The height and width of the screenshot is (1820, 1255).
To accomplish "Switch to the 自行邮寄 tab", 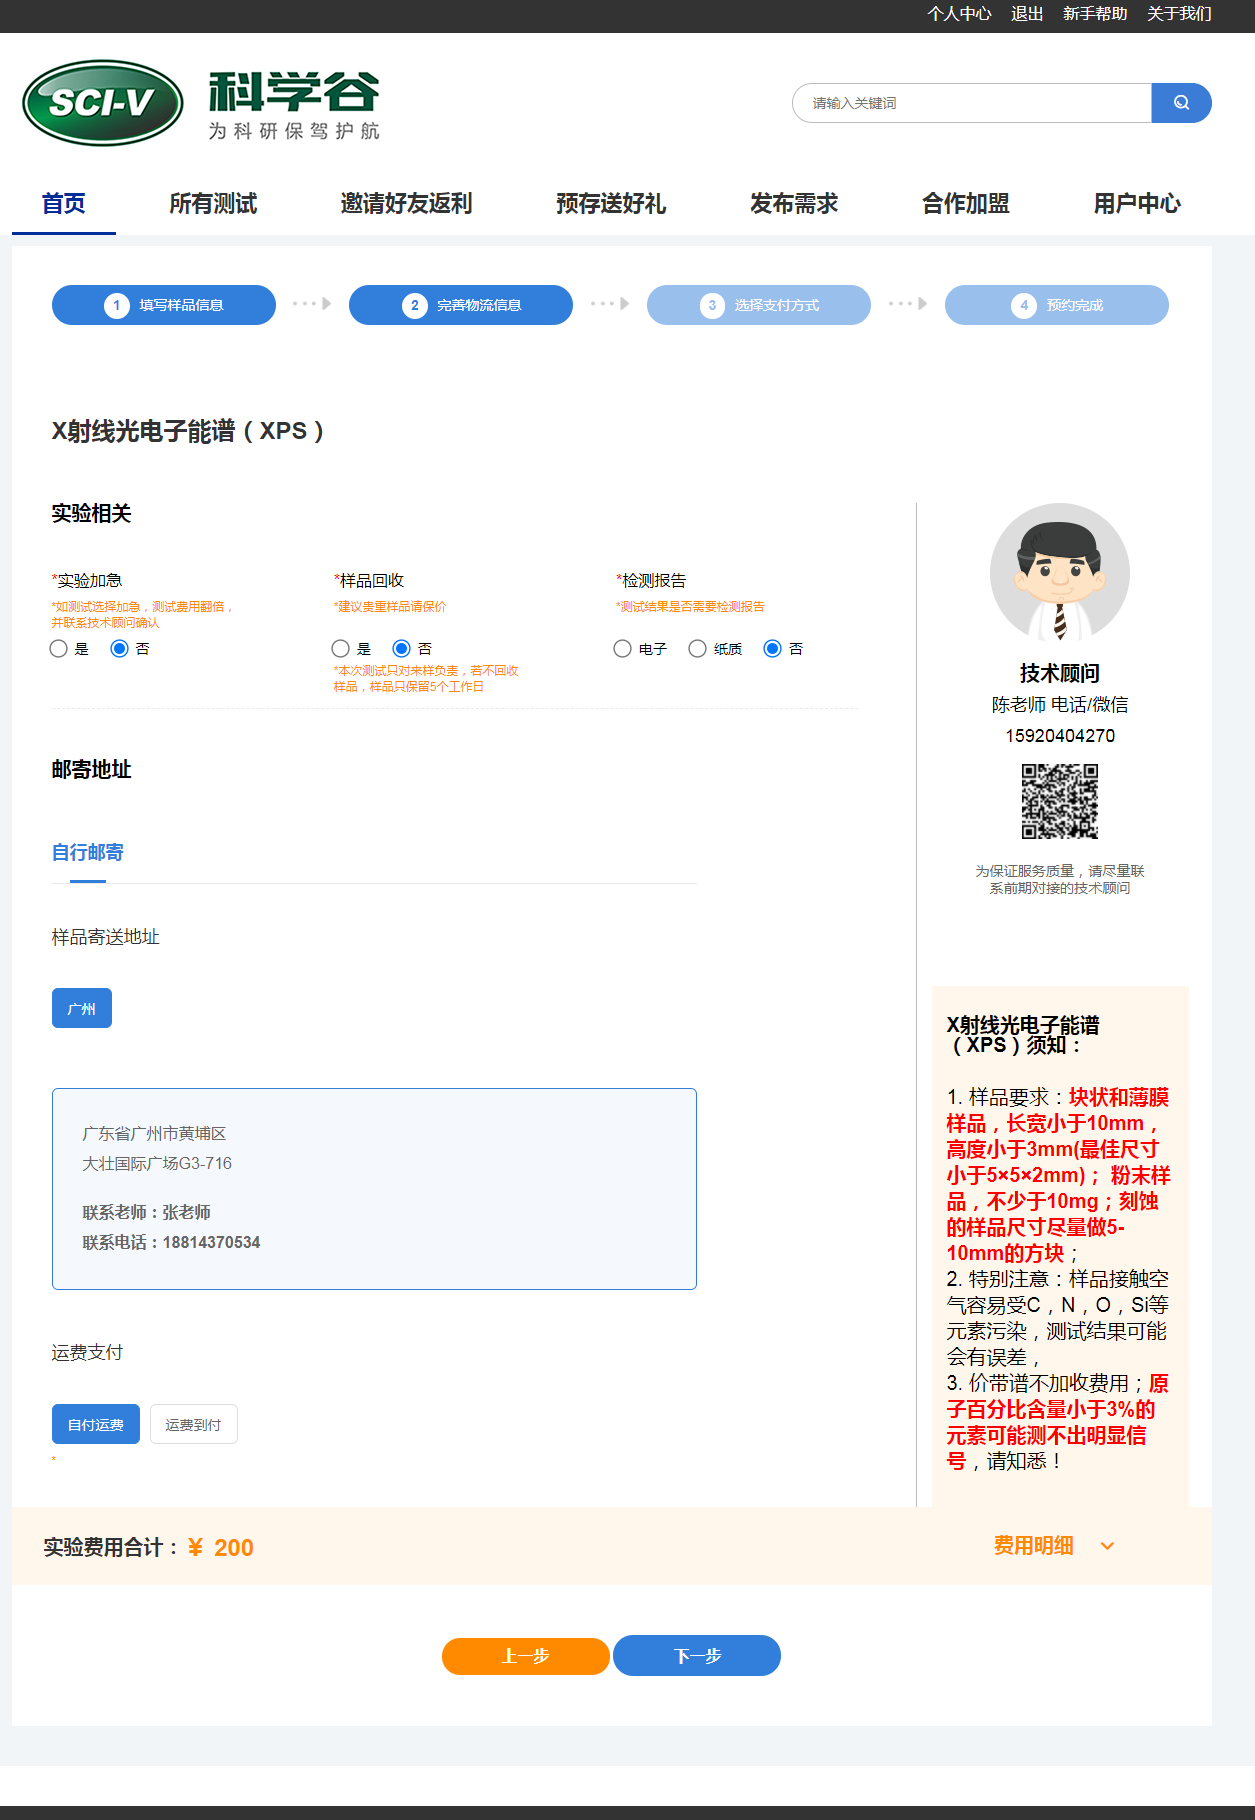I will [88, 853].
